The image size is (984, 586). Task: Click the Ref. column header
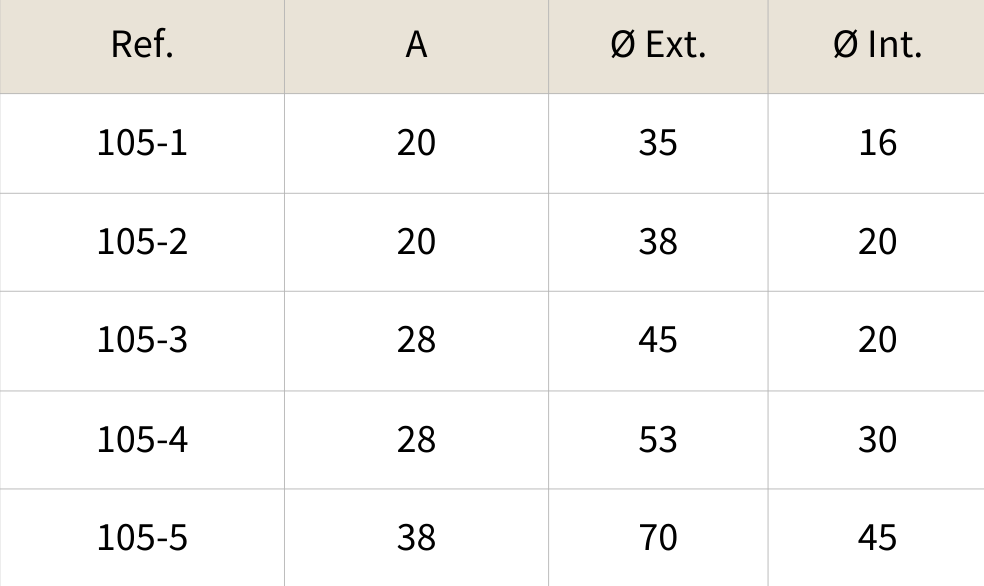(142, 45)
